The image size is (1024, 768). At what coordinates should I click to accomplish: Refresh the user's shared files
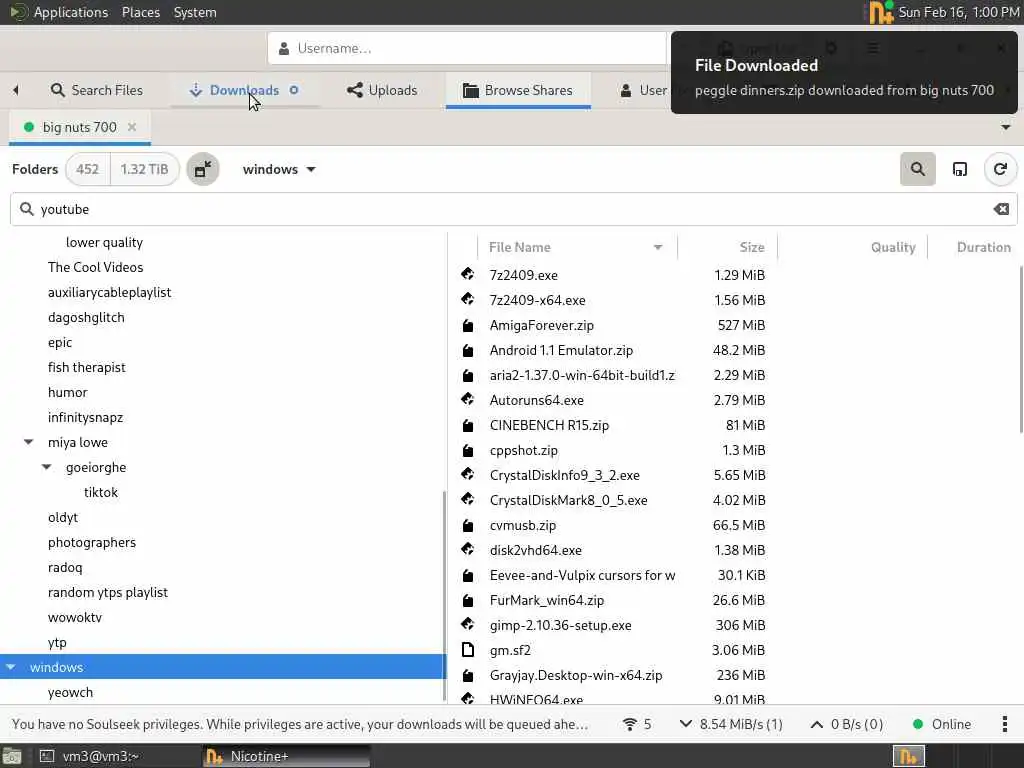[x=1000, y=169]
